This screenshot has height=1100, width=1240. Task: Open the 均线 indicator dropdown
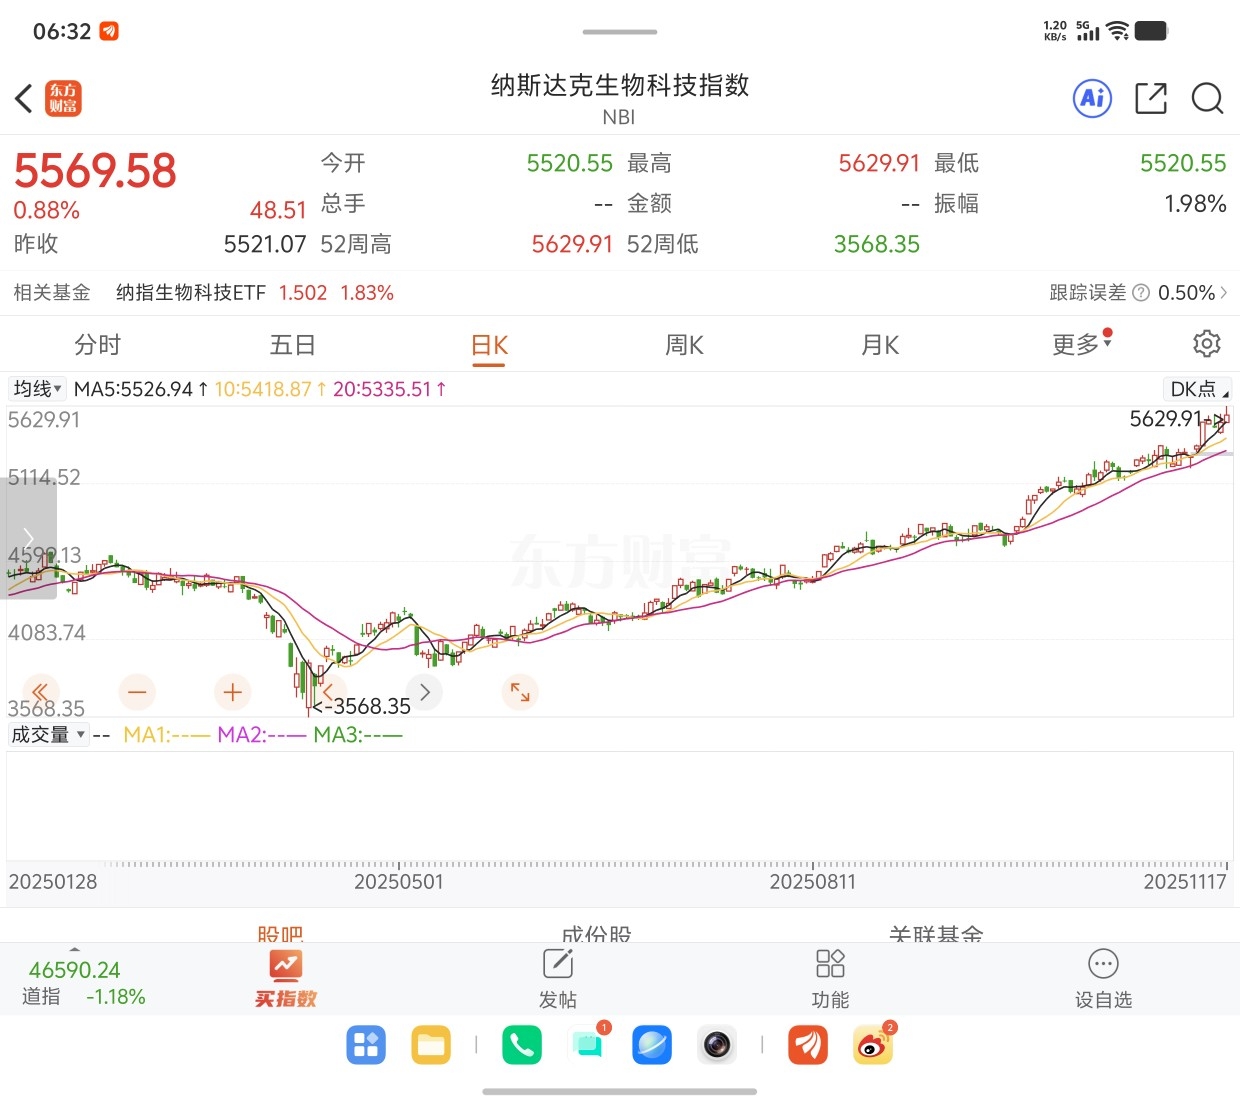tap(38, 389)
